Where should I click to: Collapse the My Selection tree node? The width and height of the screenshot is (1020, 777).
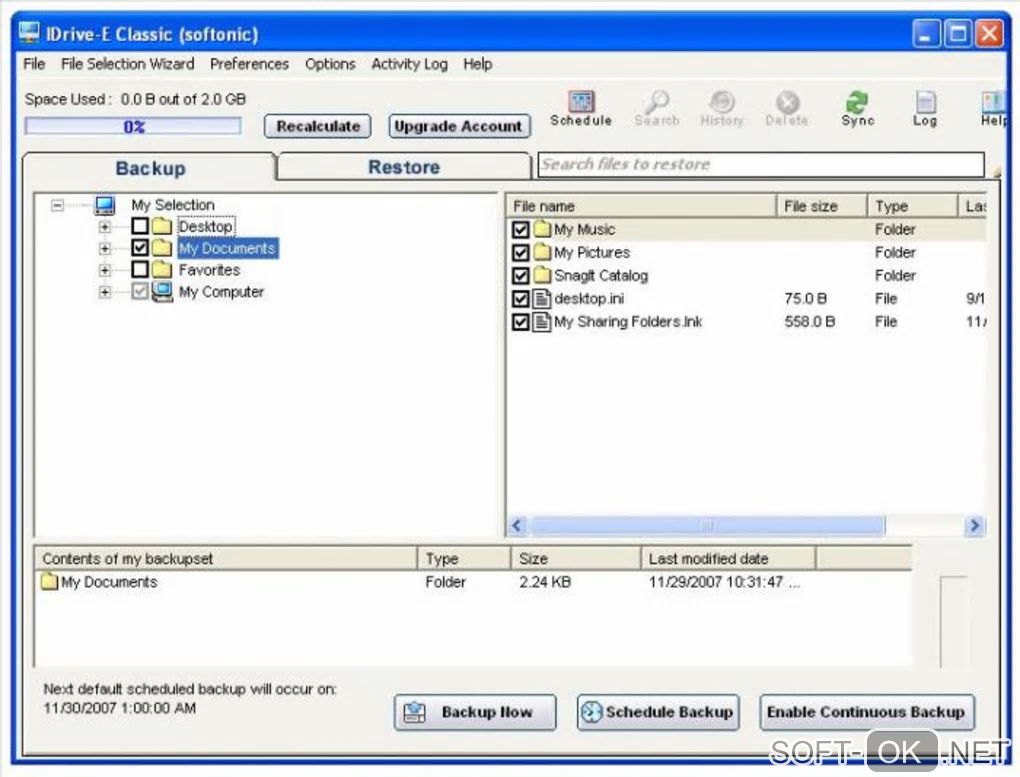(x=57, y=206)
